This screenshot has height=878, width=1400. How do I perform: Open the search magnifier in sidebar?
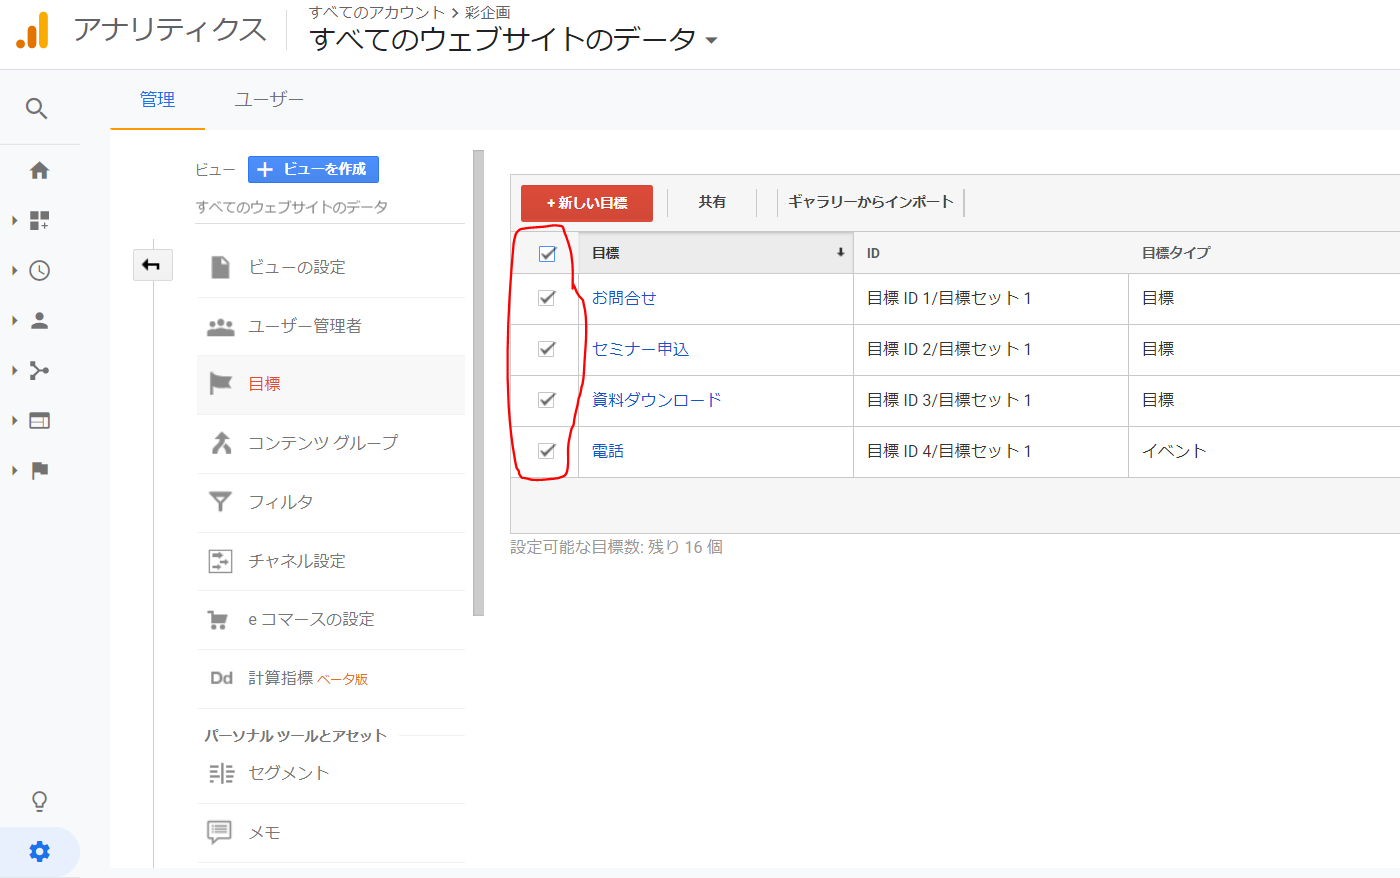[x=36, y=108]
